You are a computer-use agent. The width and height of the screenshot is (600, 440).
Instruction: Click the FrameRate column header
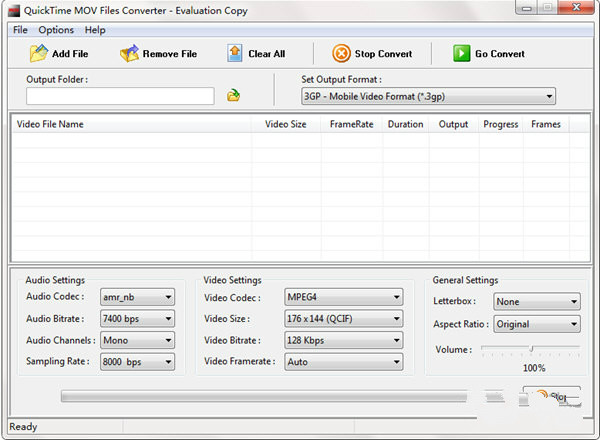tap(351, 124)
